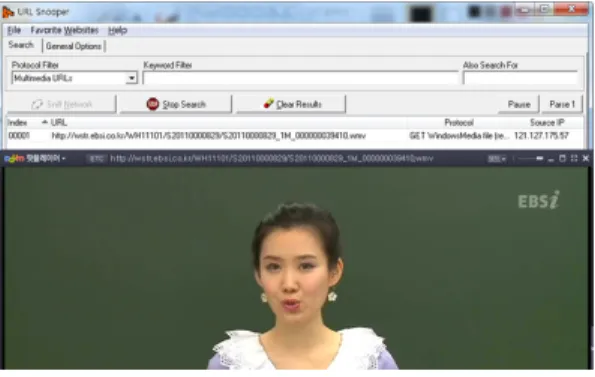Click into the Keyword Filter field

[x=301, y=78]
